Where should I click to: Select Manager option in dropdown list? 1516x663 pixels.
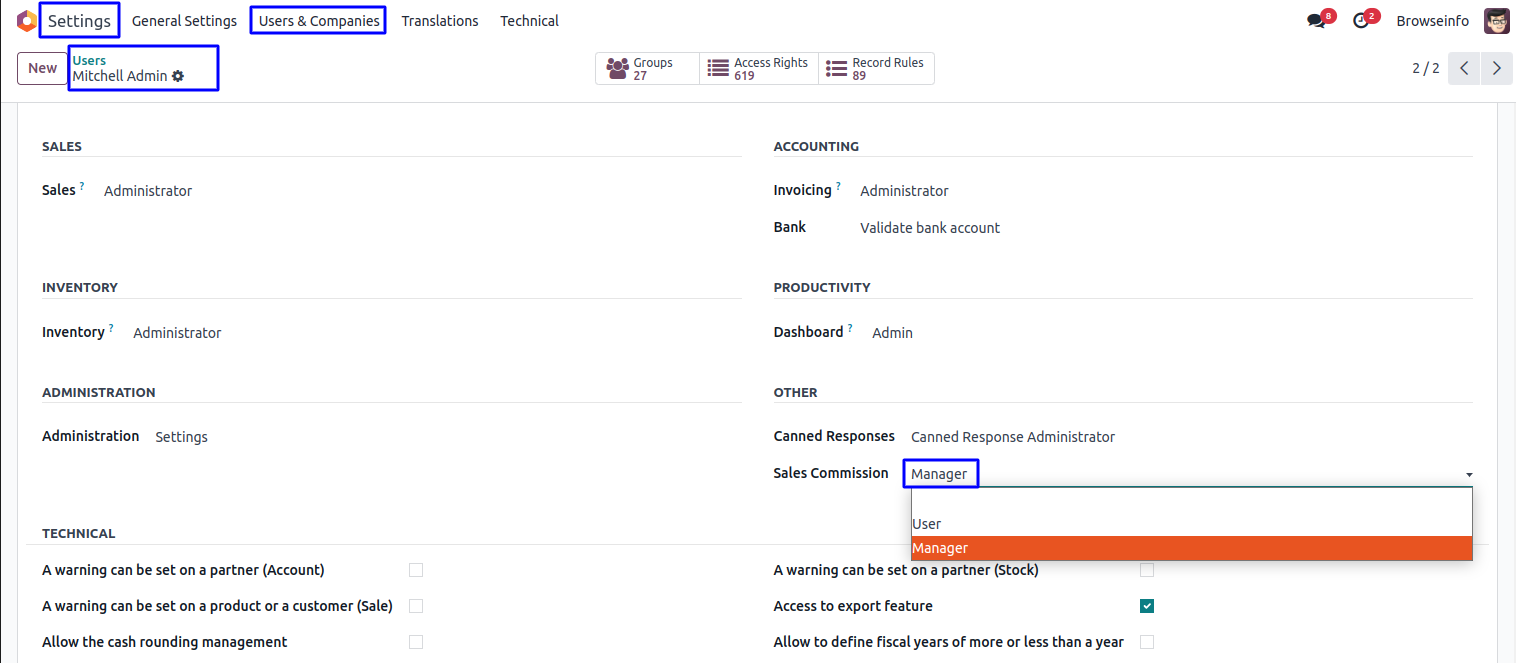940,548
